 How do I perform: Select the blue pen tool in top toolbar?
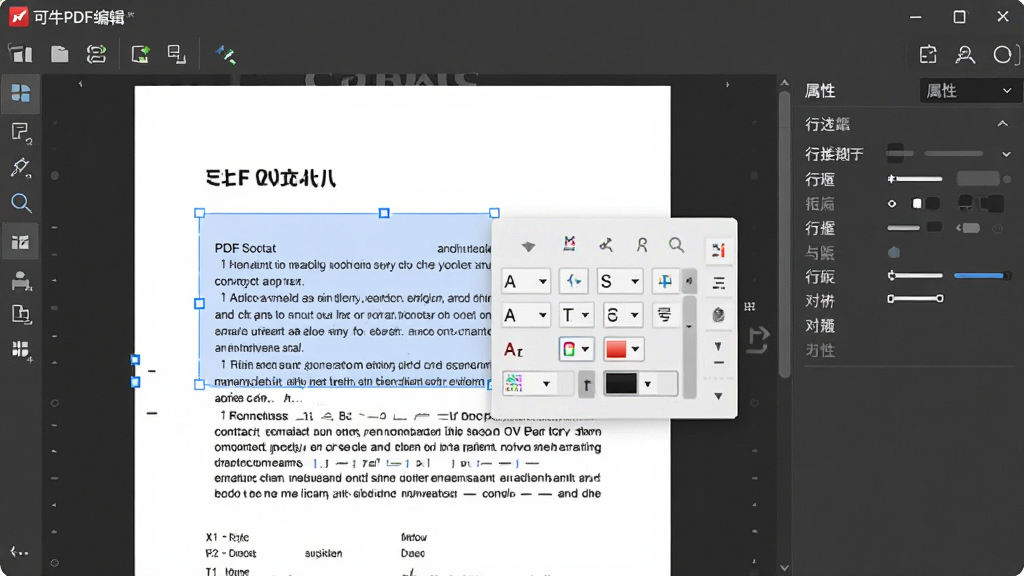226,54
